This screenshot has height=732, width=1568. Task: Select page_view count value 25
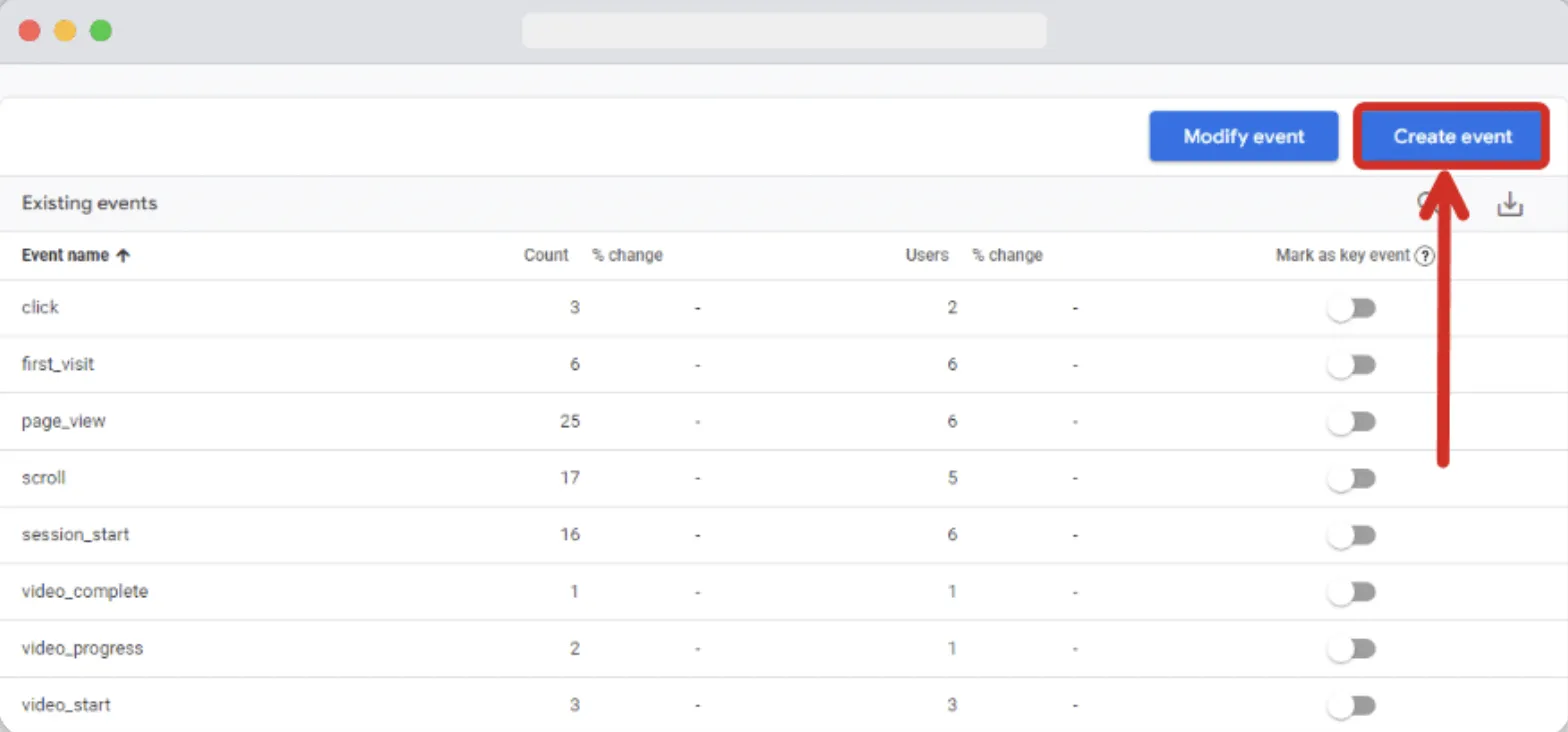570,421
